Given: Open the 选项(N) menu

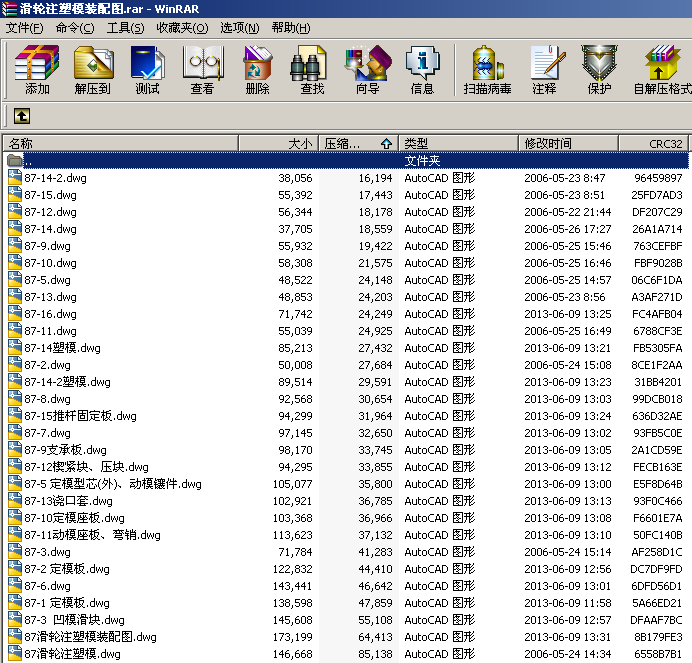Looking at the screenshot, I should pos(240,28).
